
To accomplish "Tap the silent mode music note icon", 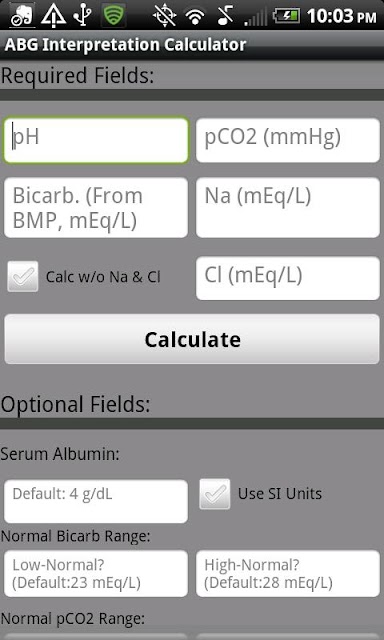I will (225, 16).
